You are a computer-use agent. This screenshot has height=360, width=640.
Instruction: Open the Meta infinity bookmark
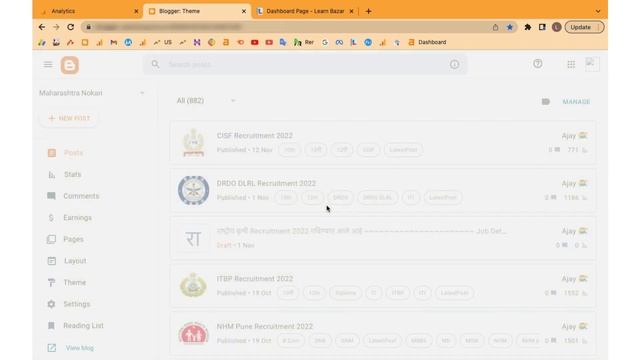[339, 42]
